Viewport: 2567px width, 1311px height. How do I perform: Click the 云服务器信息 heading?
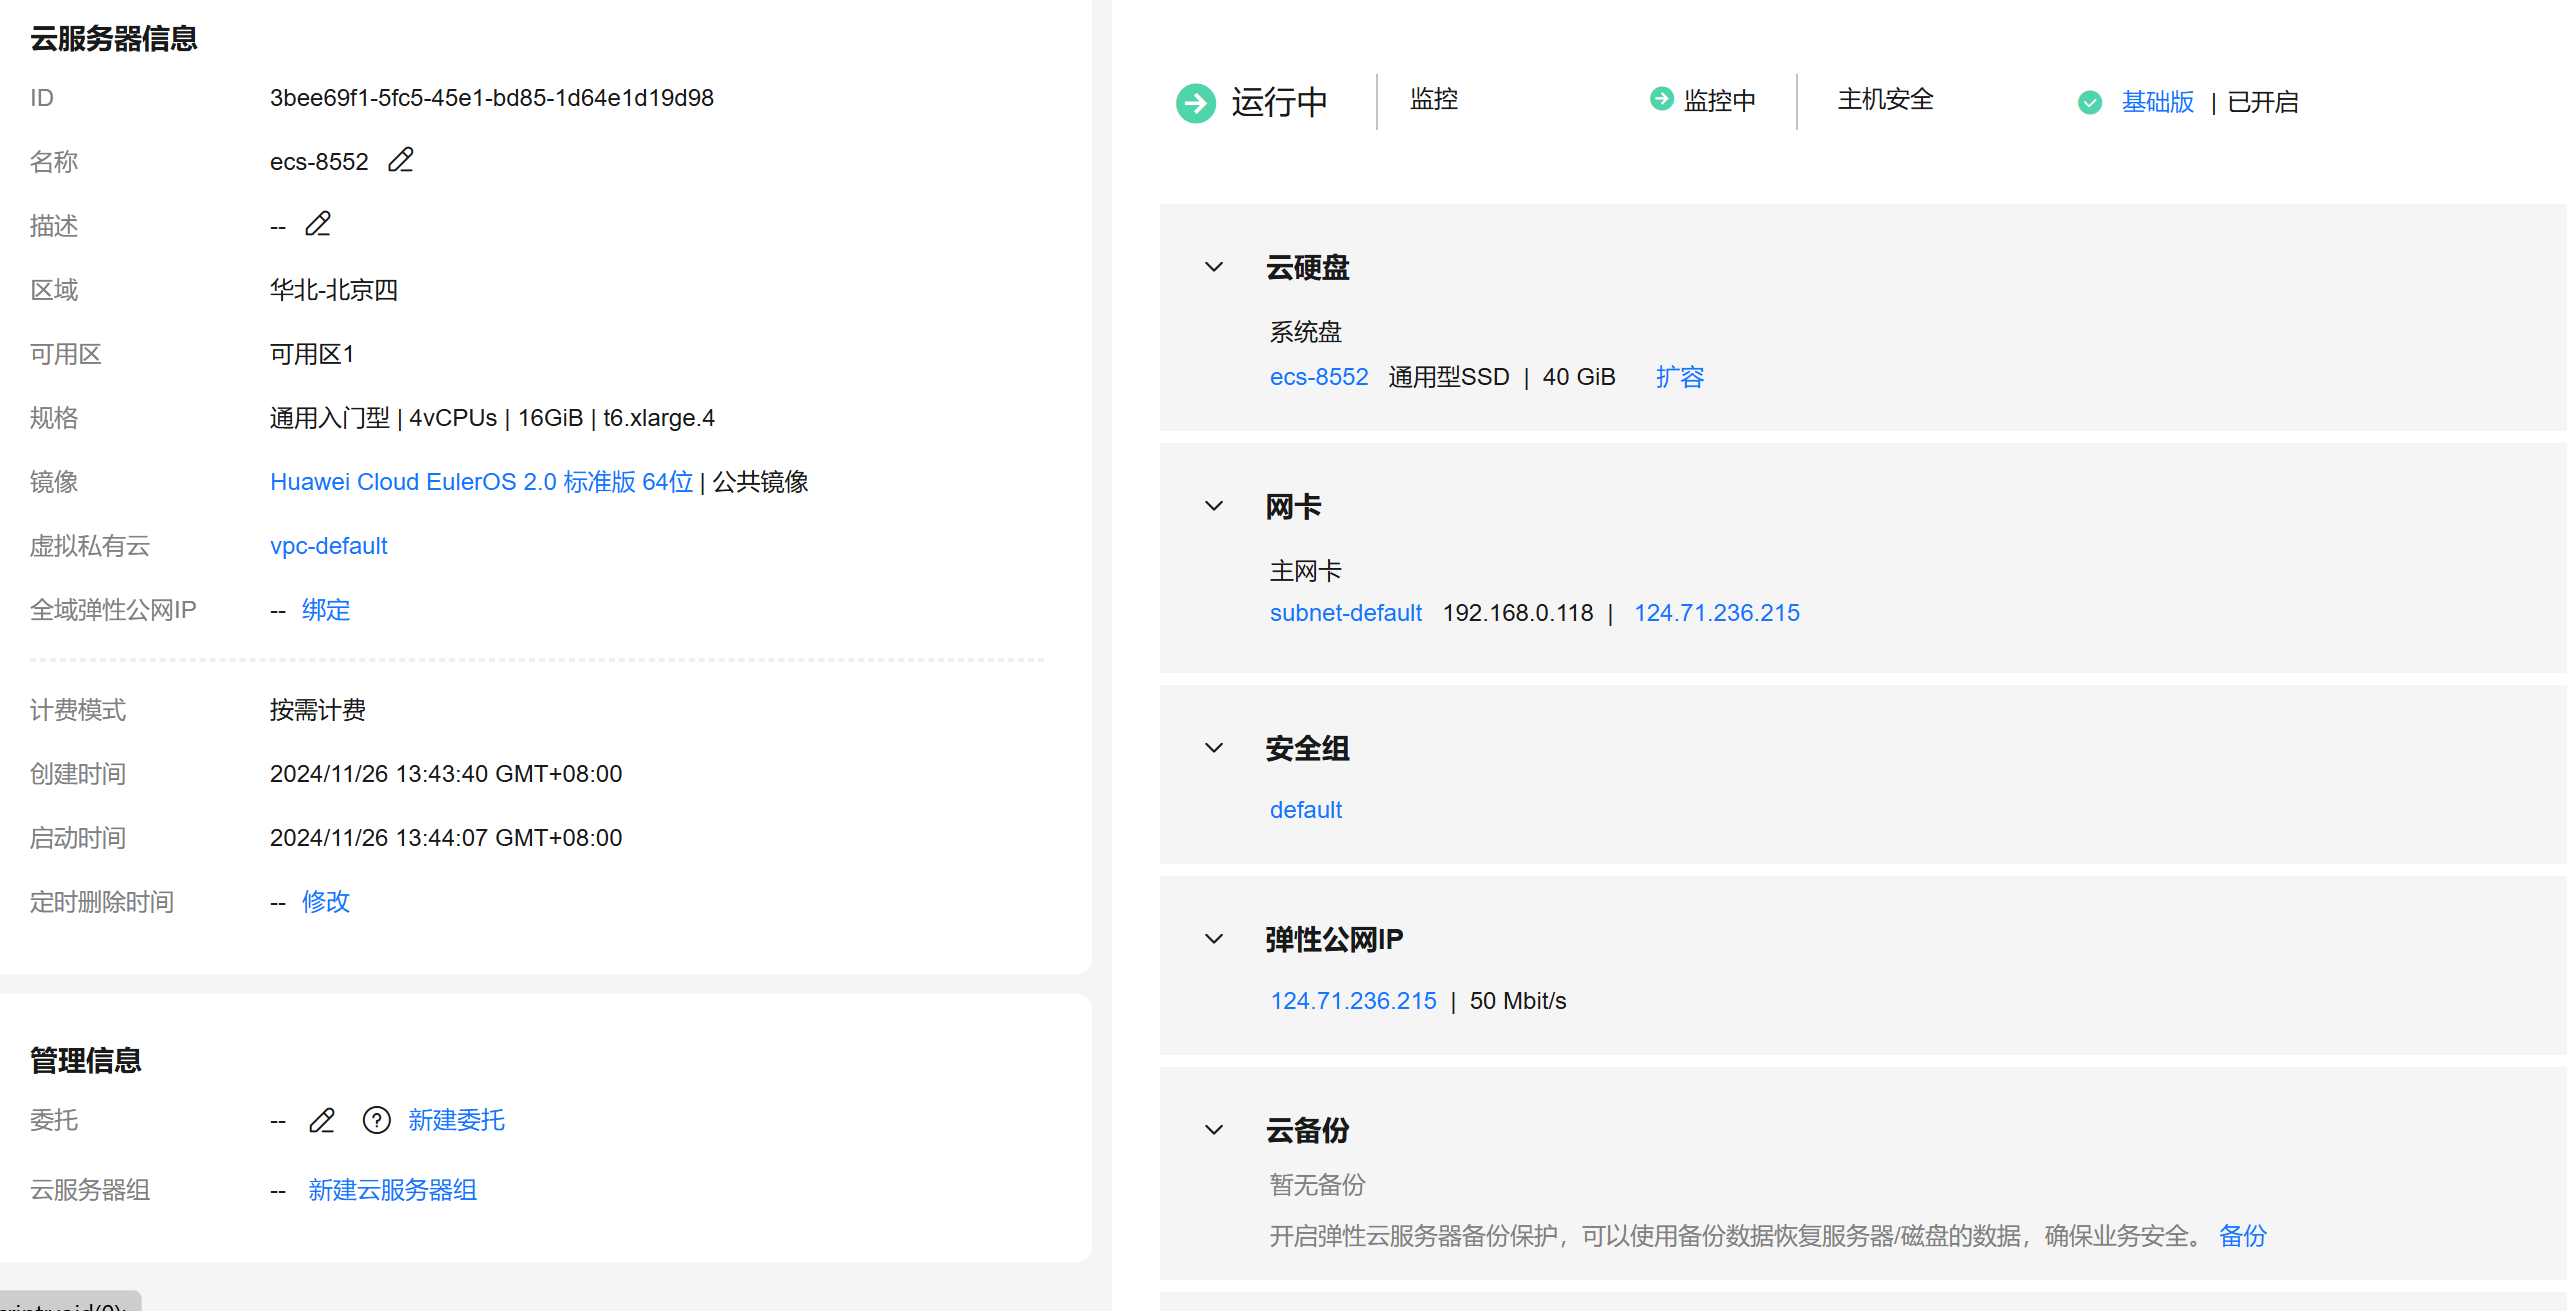point(114,39)
